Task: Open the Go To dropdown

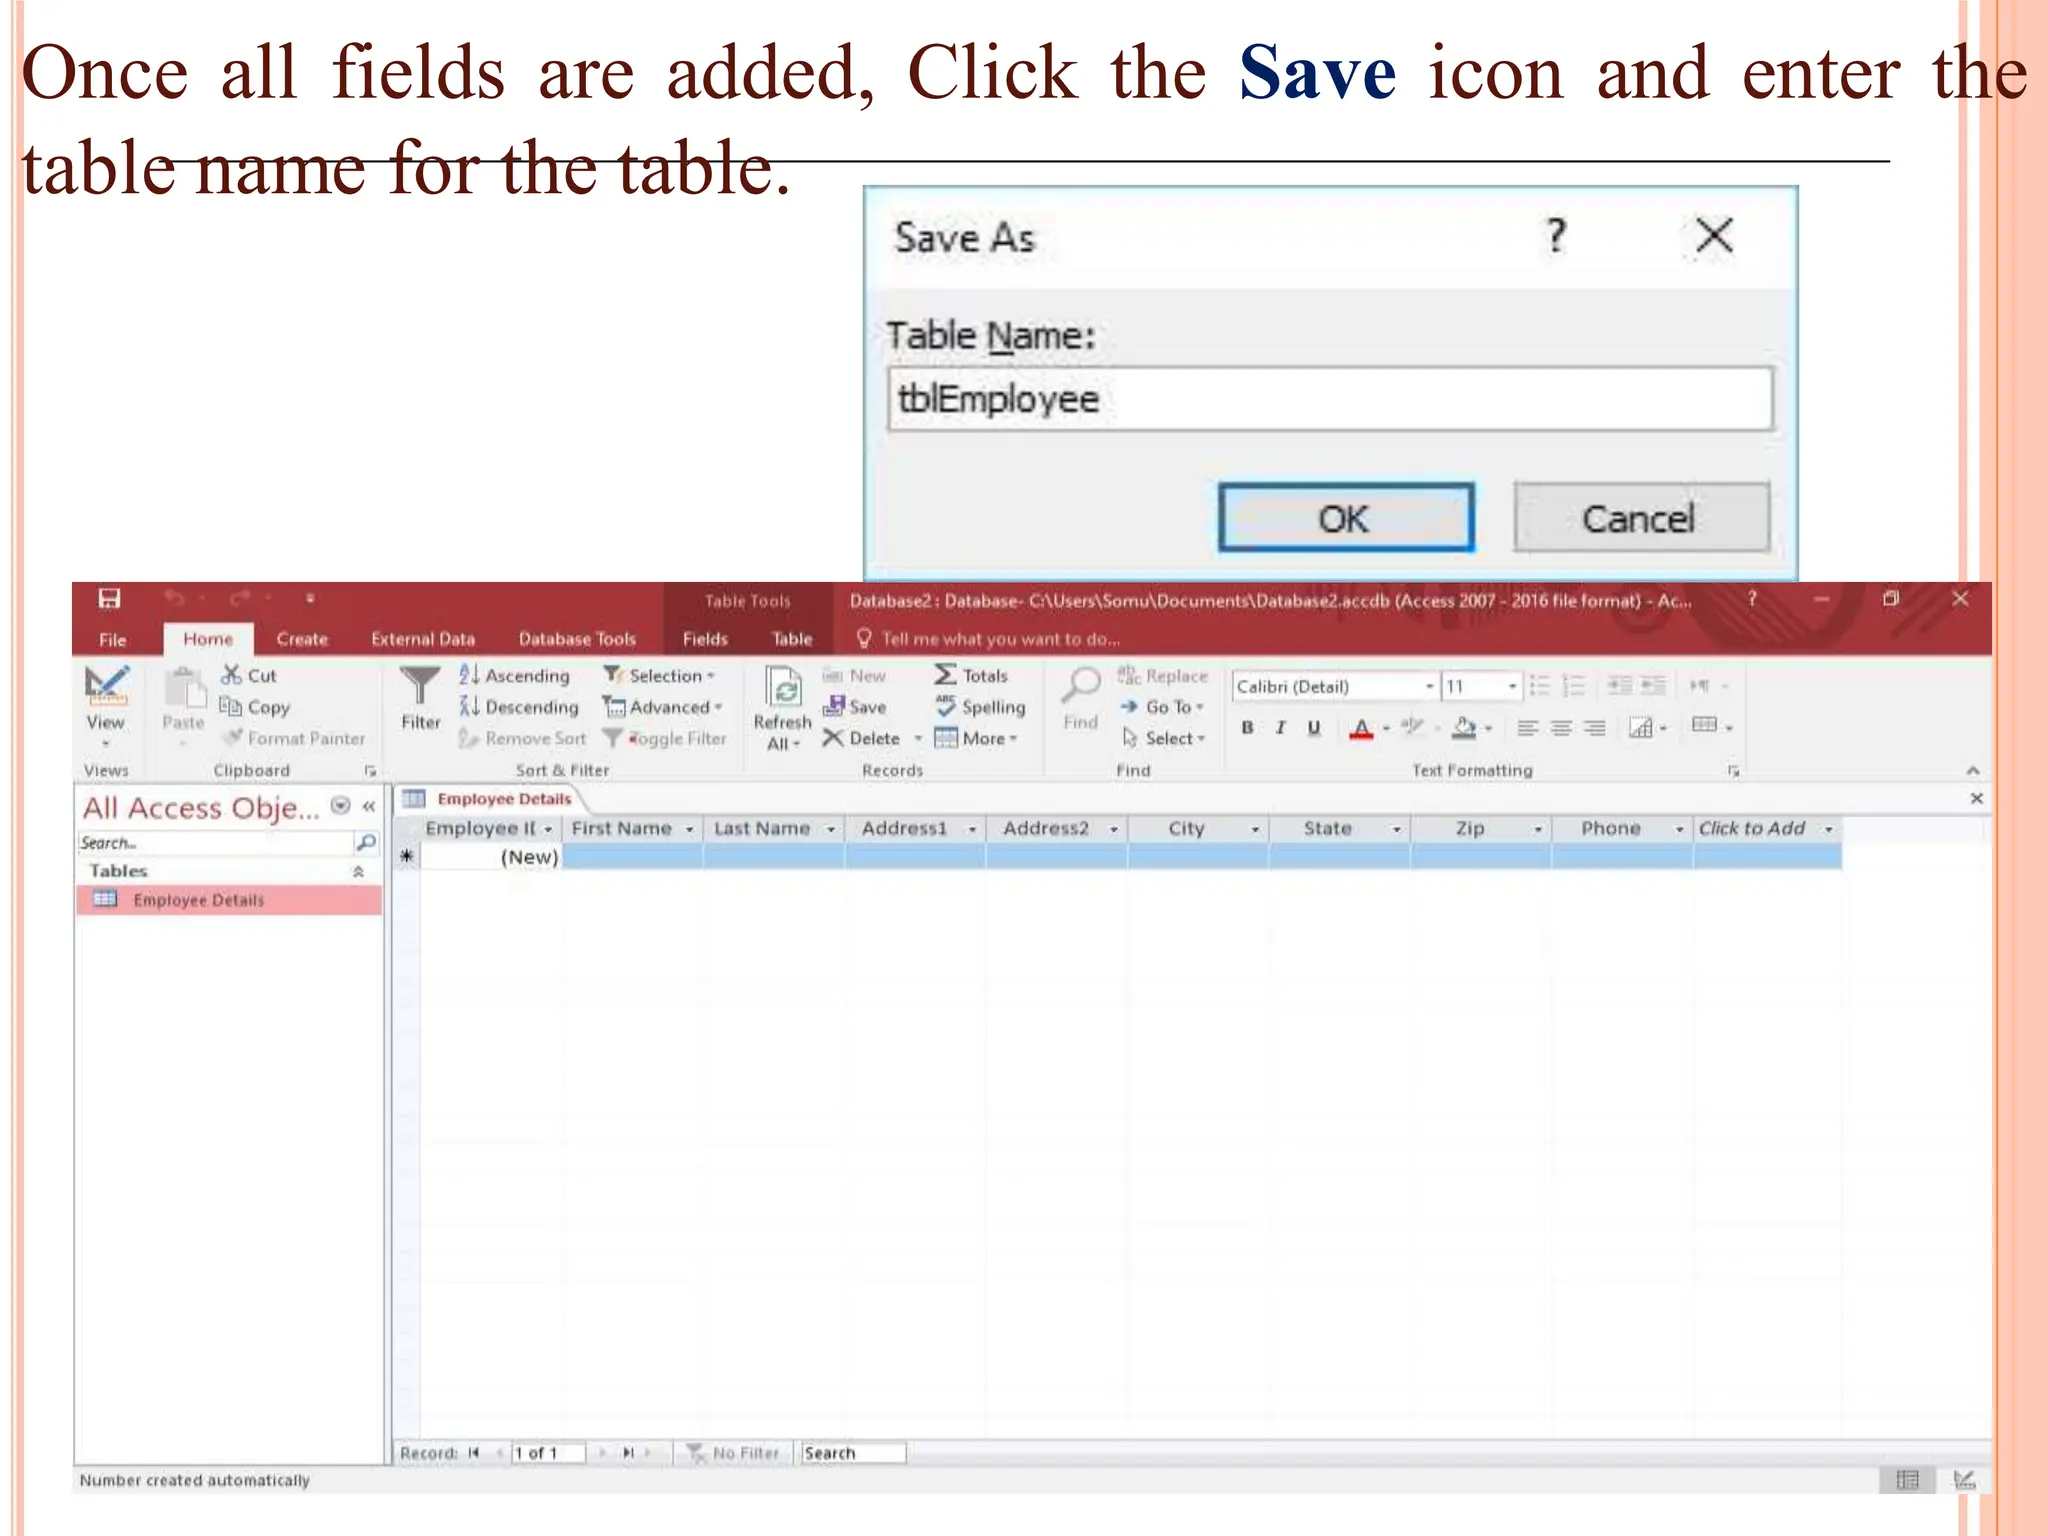Action: coord(1162,706)
